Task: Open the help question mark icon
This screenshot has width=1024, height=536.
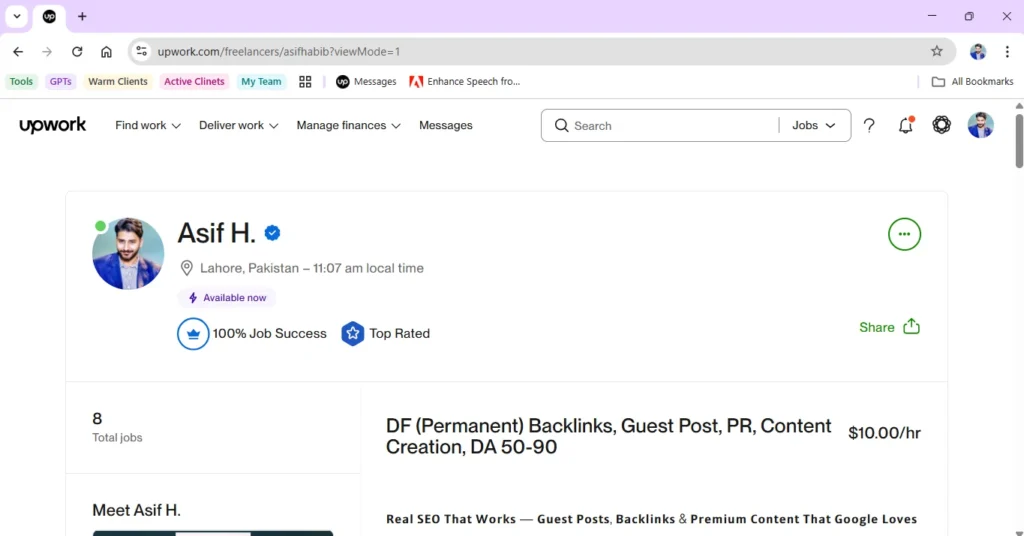Action: [869, 126]
